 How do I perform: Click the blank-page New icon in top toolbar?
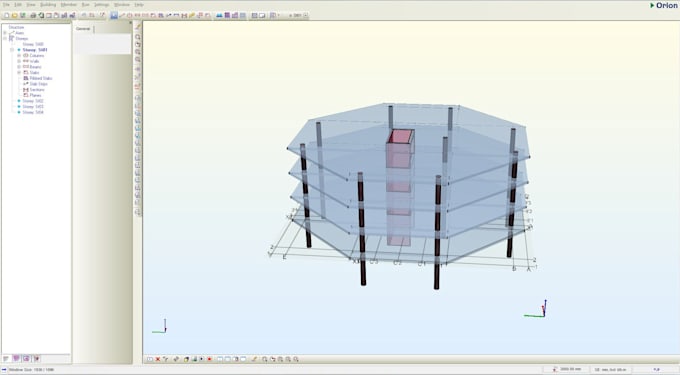click(x=7, y=15)
